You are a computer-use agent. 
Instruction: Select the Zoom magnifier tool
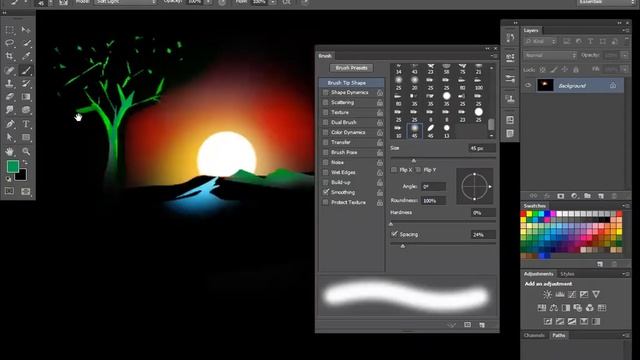[x=26, y=151]
